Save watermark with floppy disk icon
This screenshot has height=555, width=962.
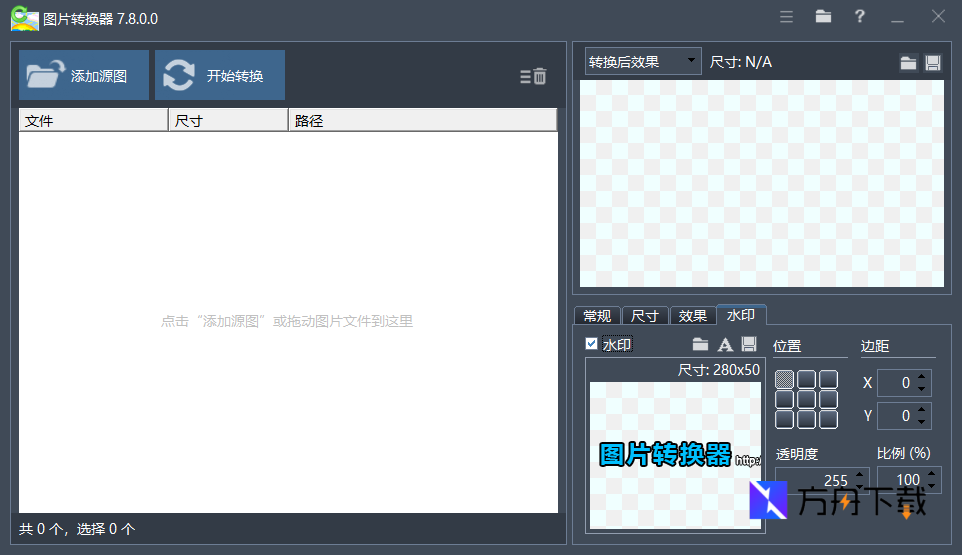click(749, 344)
